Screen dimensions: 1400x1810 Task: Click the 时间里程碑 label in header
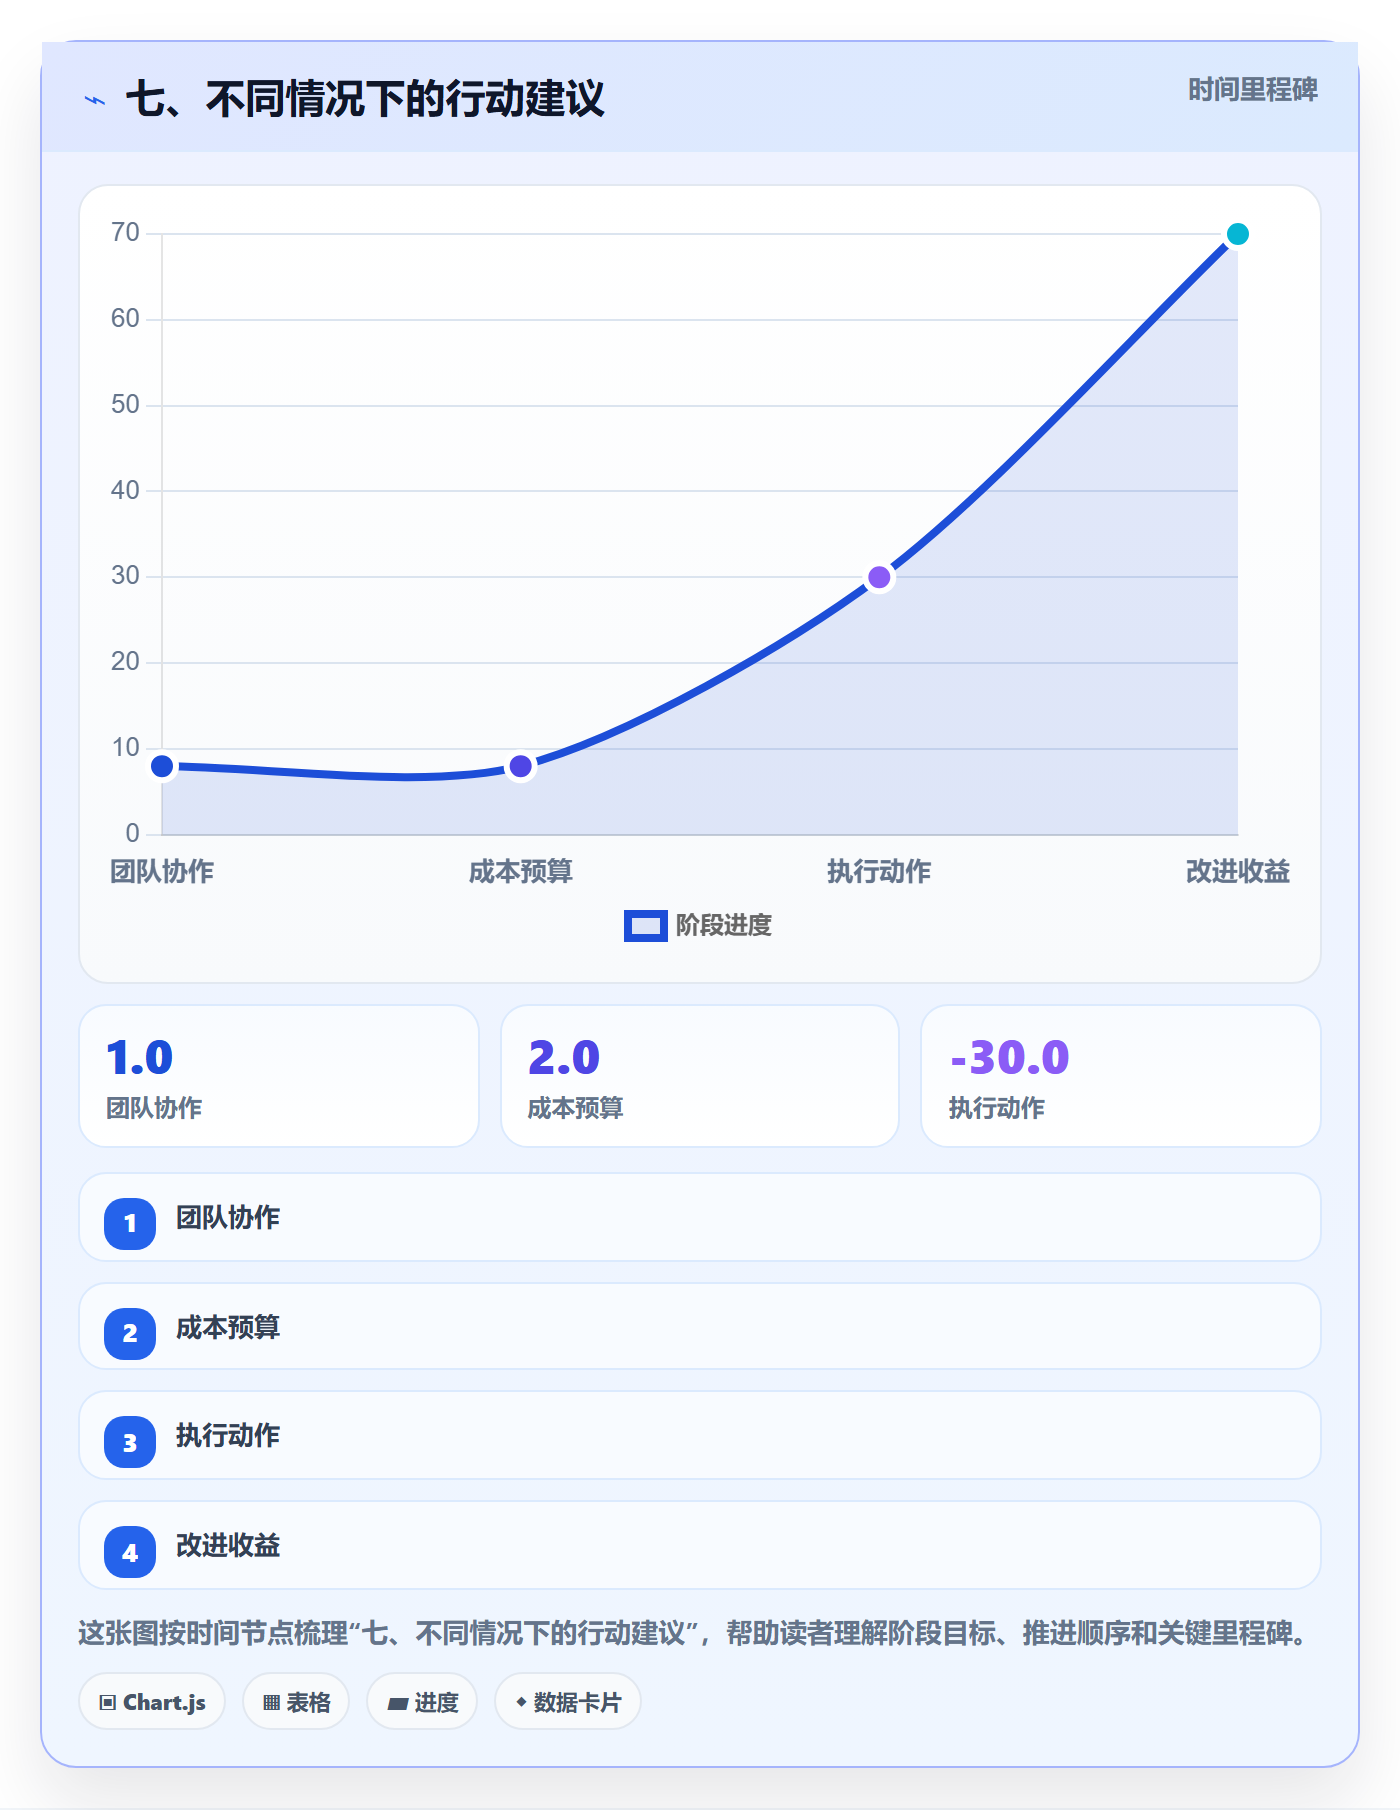pyautogui.click(x=1252, y=90)
